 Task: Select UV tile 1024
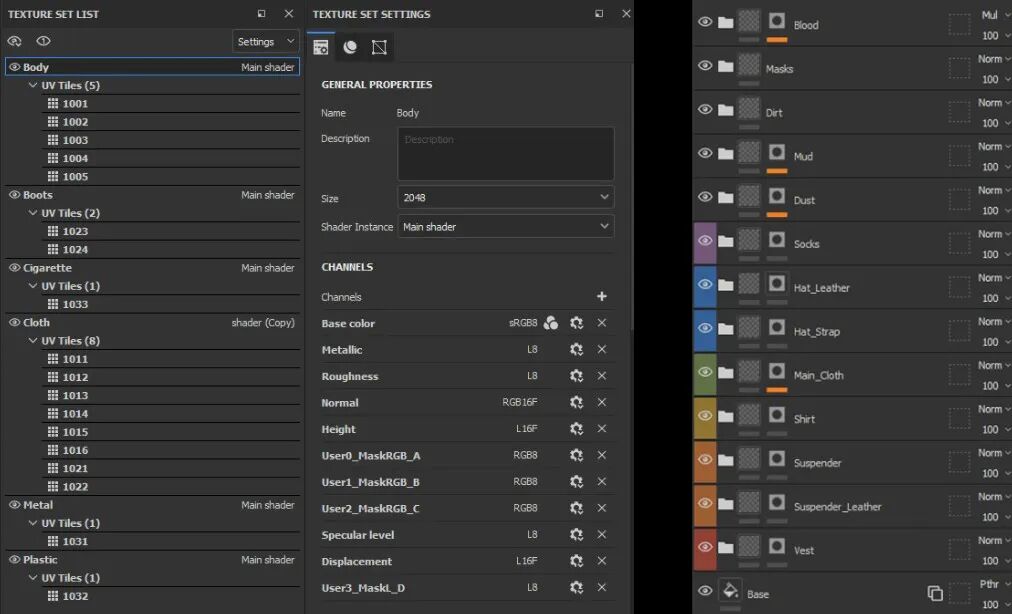click(x=172, y=249)
